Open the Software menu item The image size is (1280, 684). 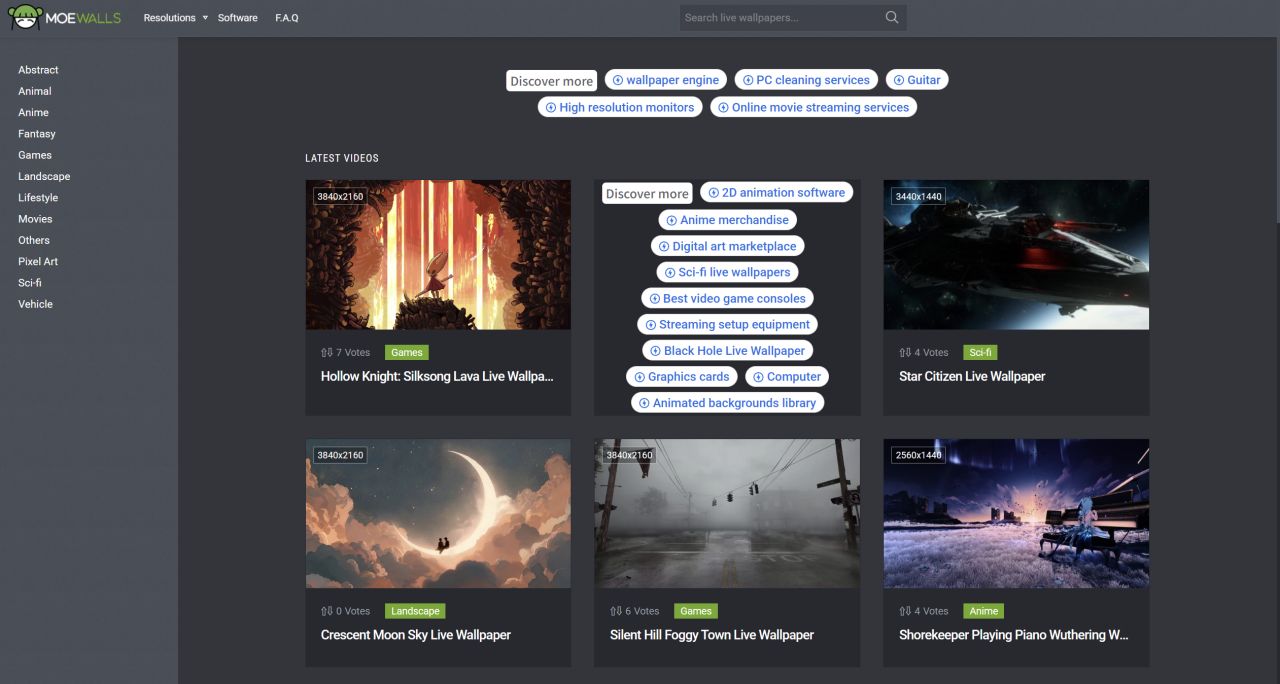coord(237,18)
